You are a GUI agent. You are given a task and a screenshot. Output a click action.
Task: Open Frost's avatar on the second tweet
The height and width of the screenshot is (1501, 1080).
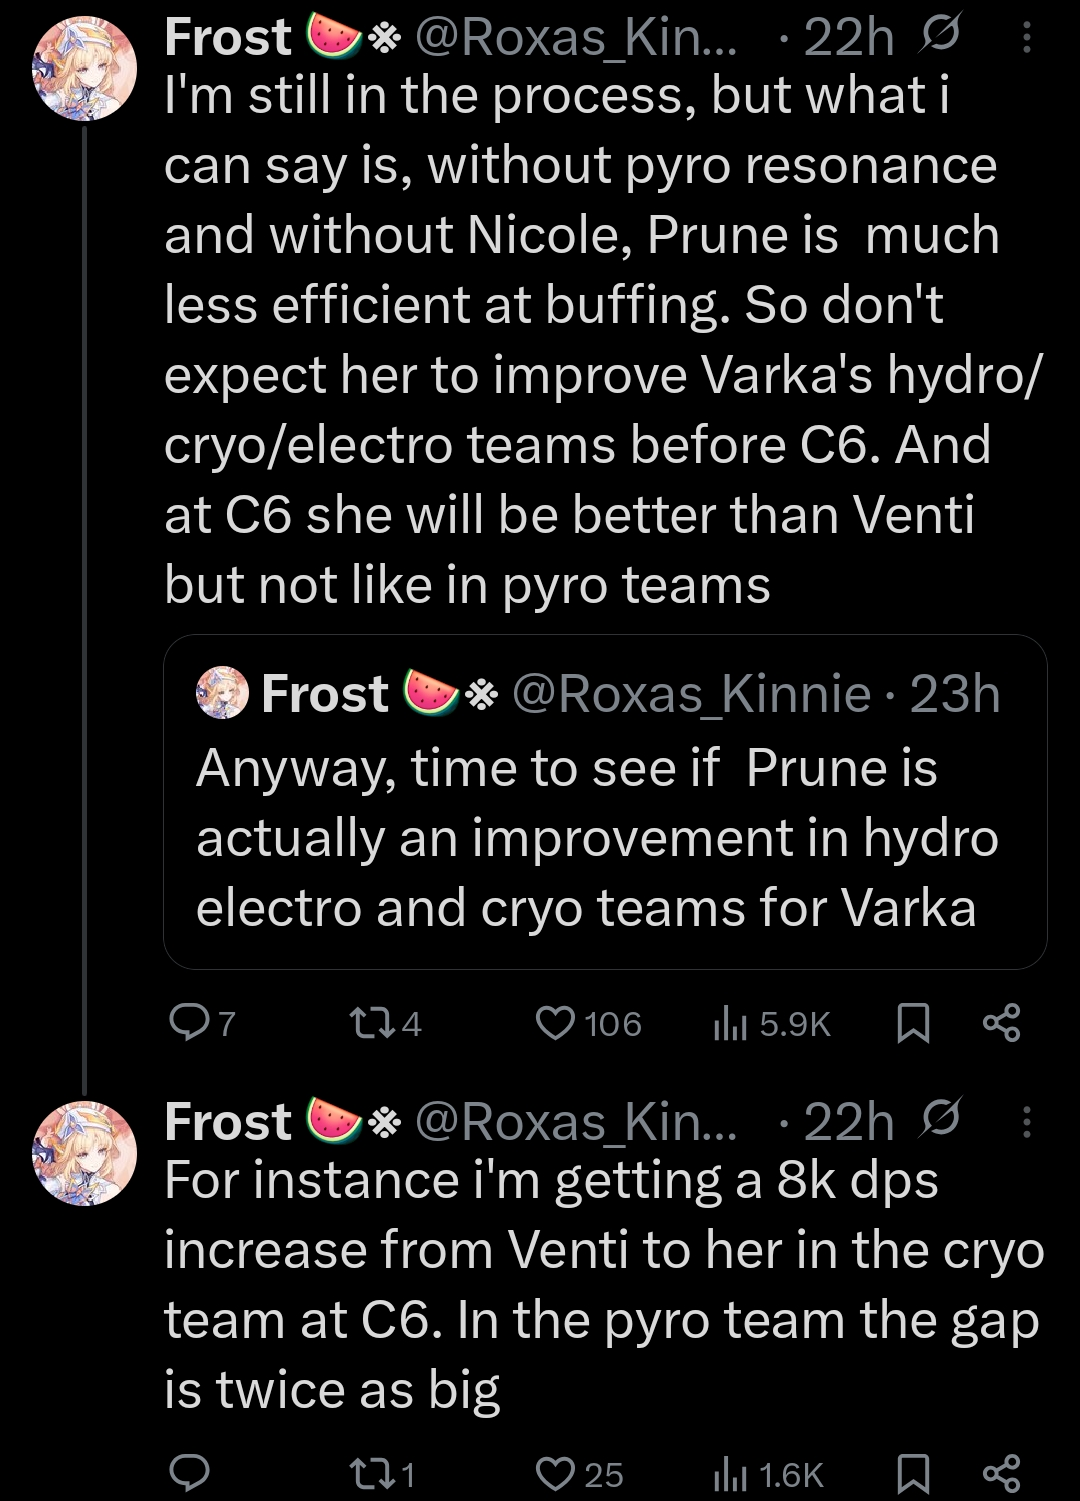[x=84, y=1152]
